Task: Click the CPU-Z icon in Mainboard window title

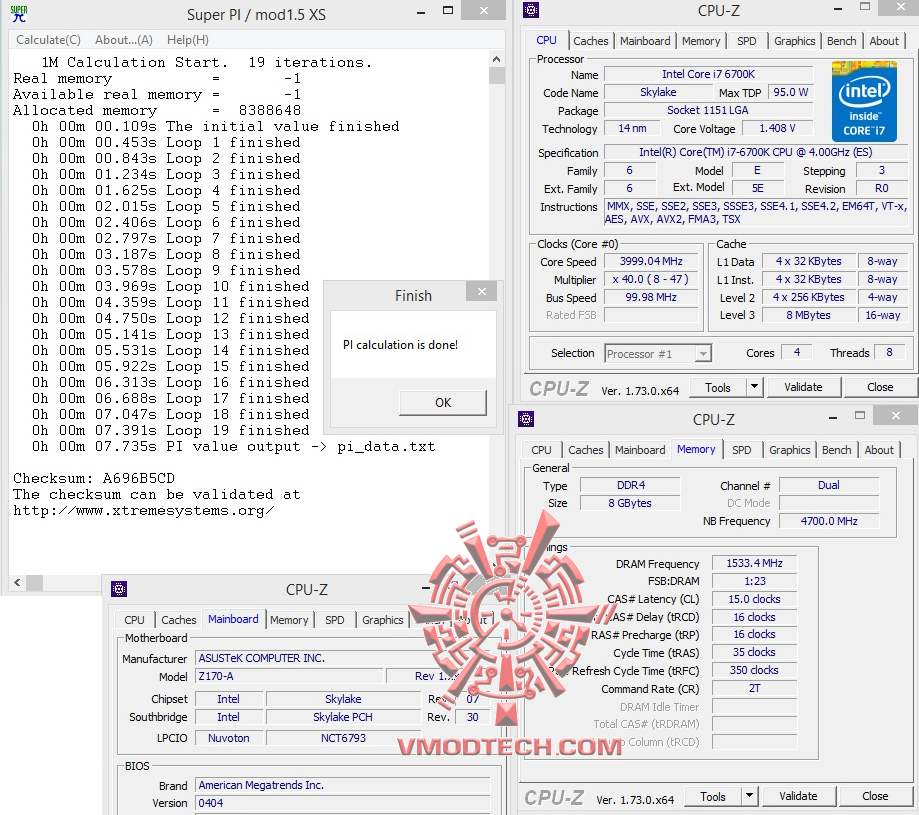Action: pos(119,589)
